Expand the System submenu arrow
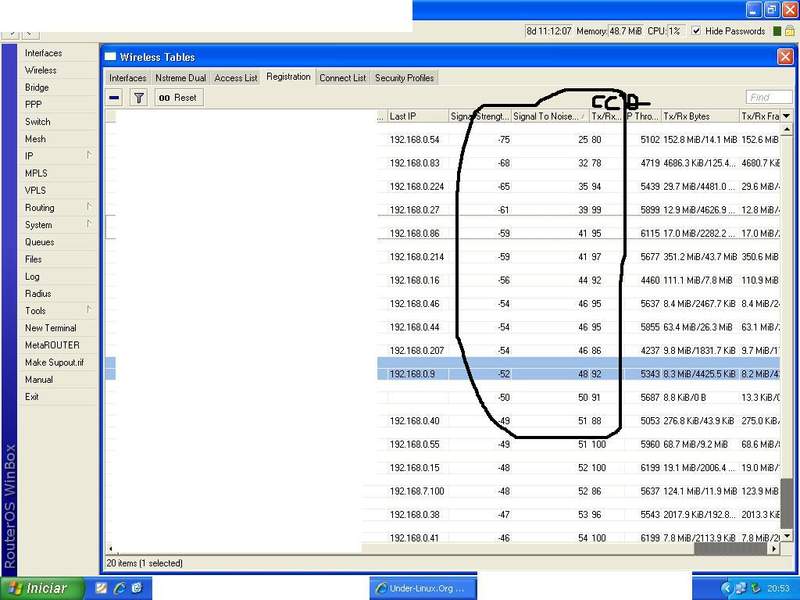Viewport: 800px width, 600px height. tap(89, 224)
